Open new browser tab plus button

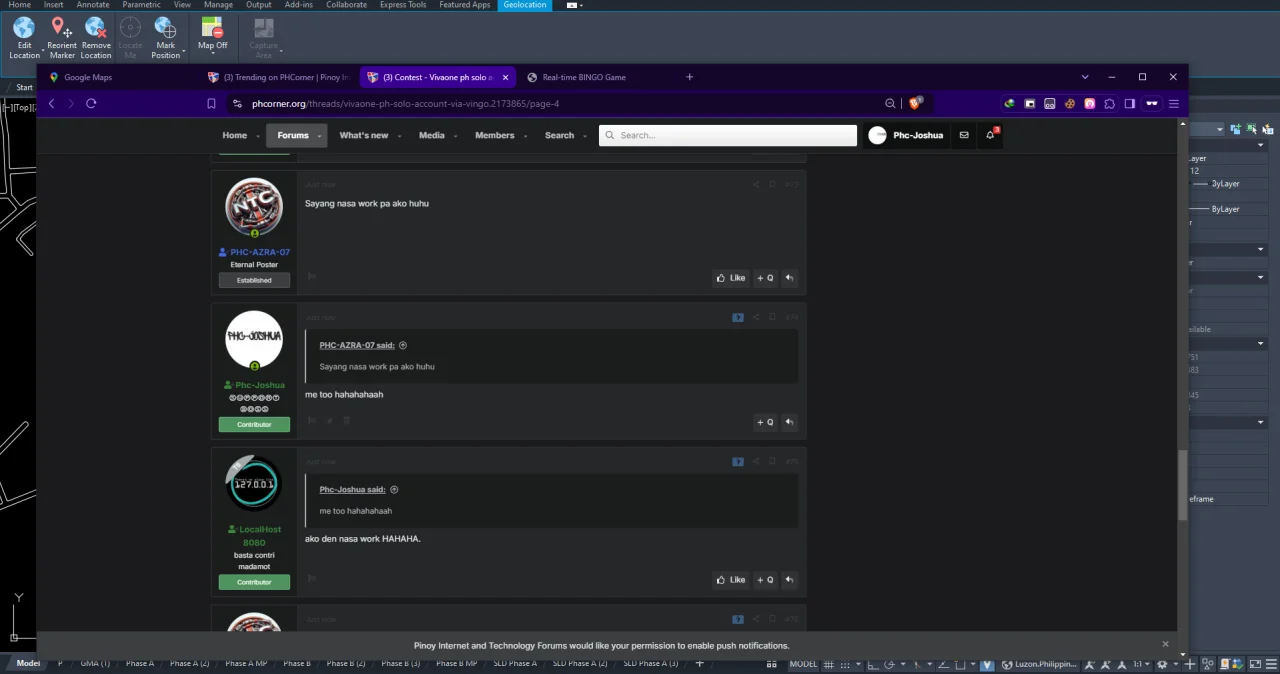pyautogui.click(x=689, y=77)
